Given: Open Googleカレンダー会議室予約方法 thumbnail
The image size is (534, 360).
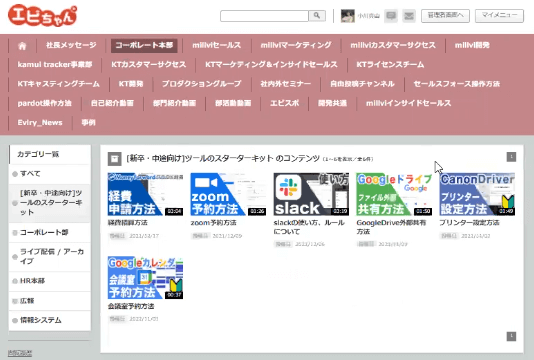Looking at the screenshot, I should [x=145, y=278].
